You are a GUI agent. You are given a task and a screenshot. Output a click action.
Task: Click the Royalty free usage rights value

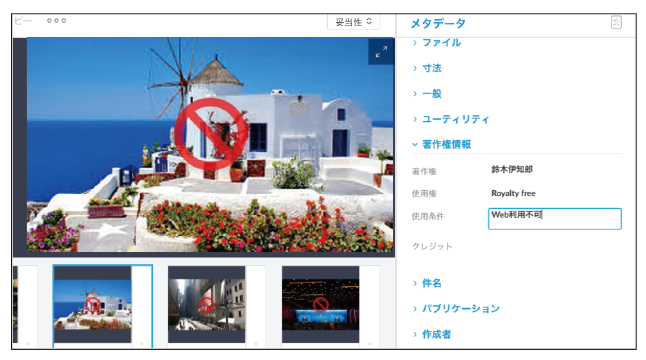click(x=513, y=193)
